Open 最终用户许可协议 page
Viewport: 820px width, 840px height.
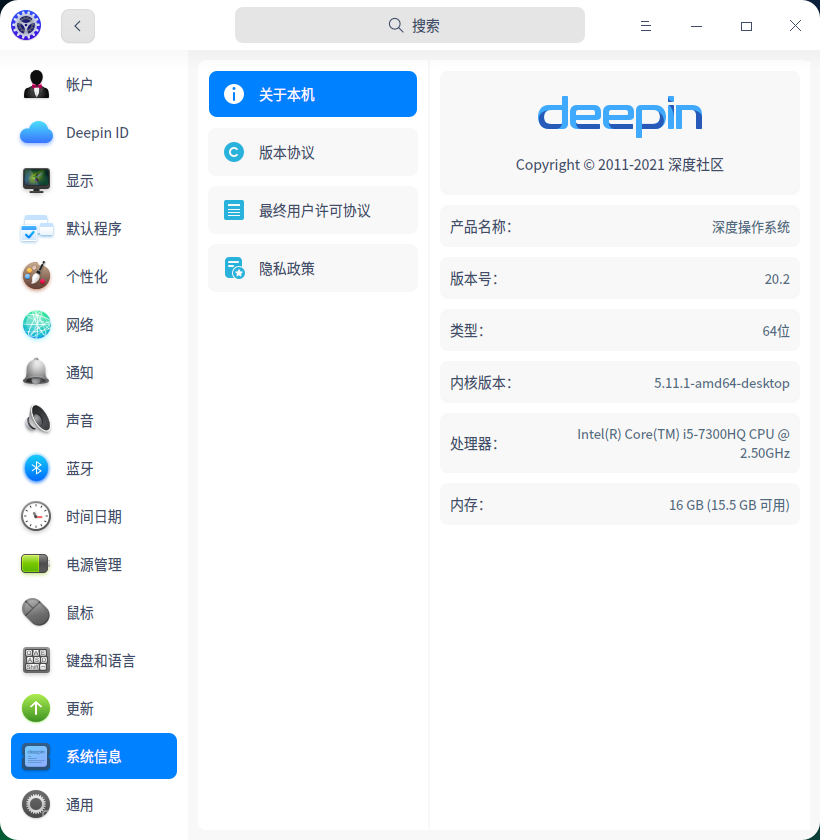click(313, 210)
